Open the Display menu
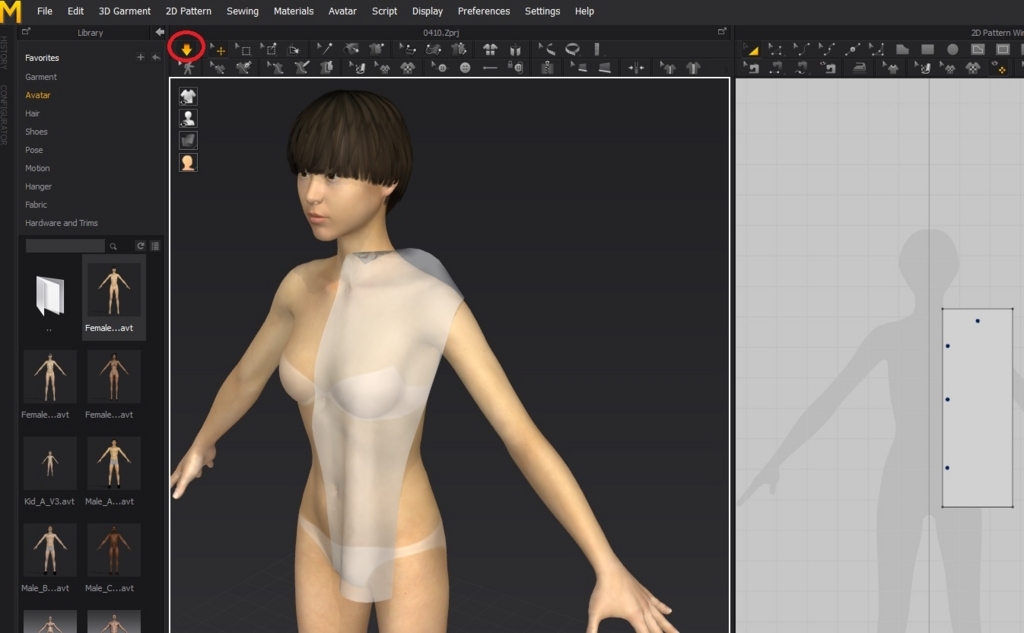 [x=427, y=11]
